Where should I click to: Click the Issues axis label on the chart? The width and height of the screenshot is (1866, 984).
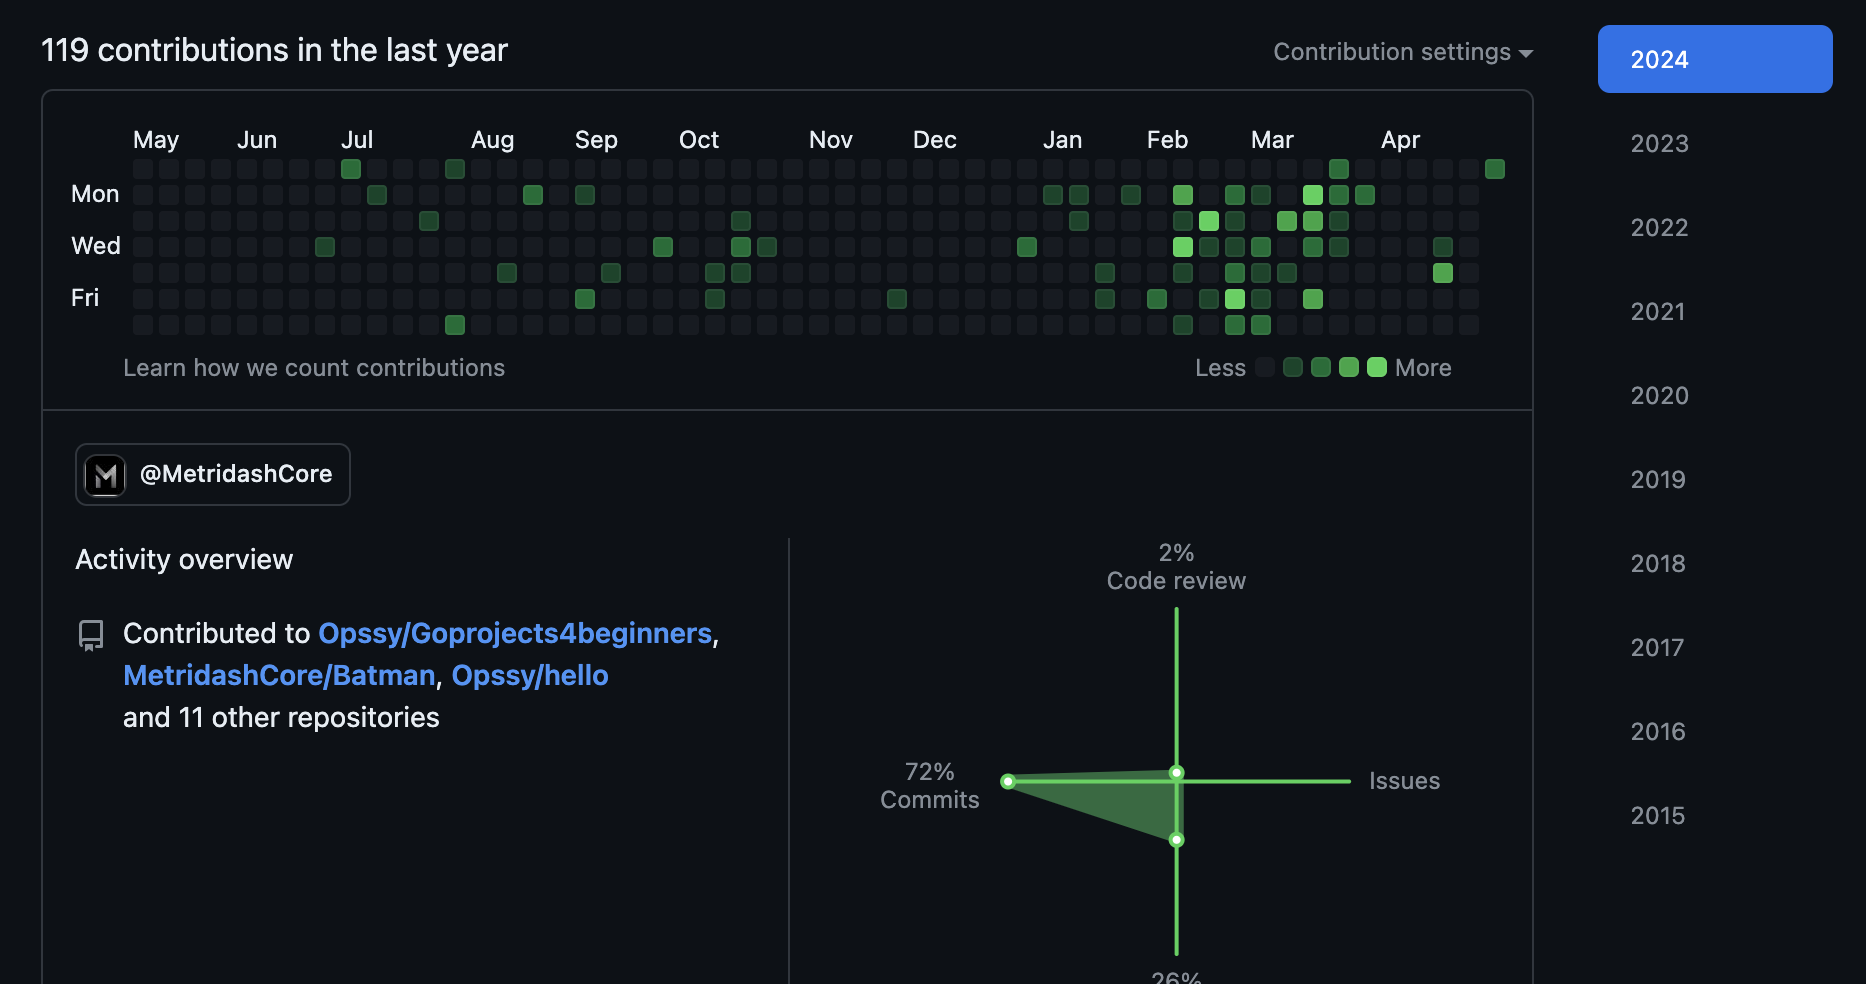click(1404, 781)
